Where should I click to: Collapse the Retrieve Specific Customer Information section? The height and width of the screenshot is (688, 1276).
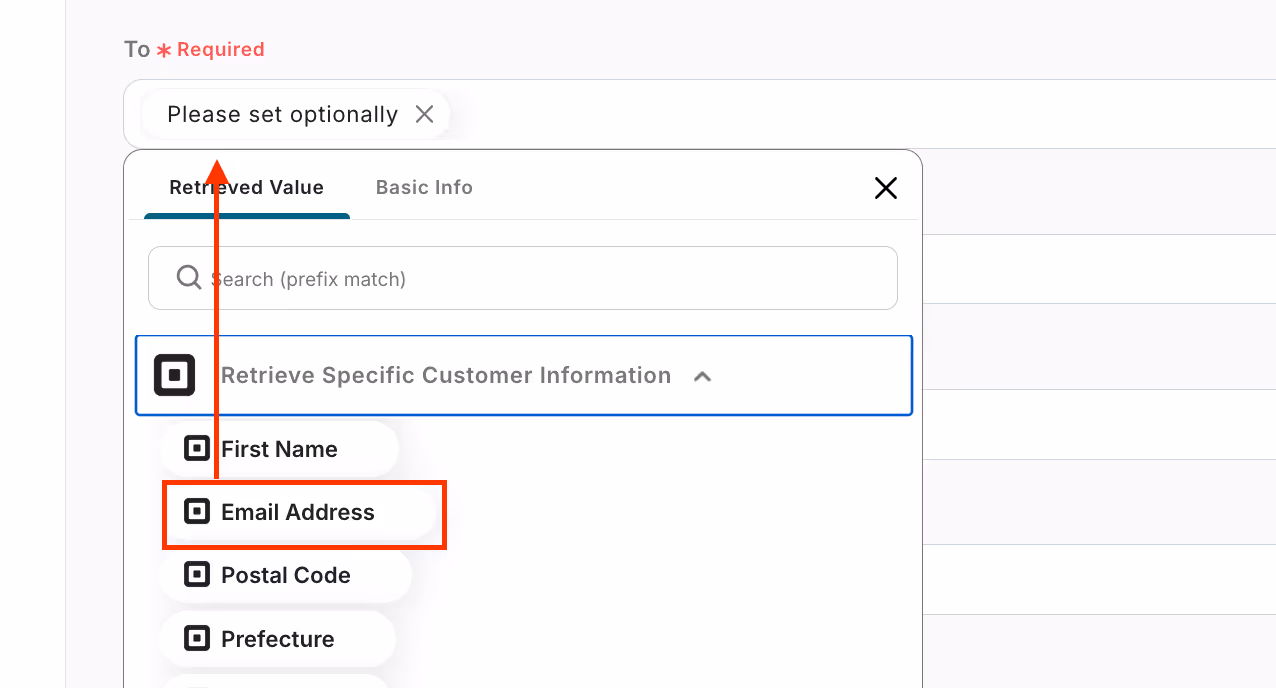point(702,377)
